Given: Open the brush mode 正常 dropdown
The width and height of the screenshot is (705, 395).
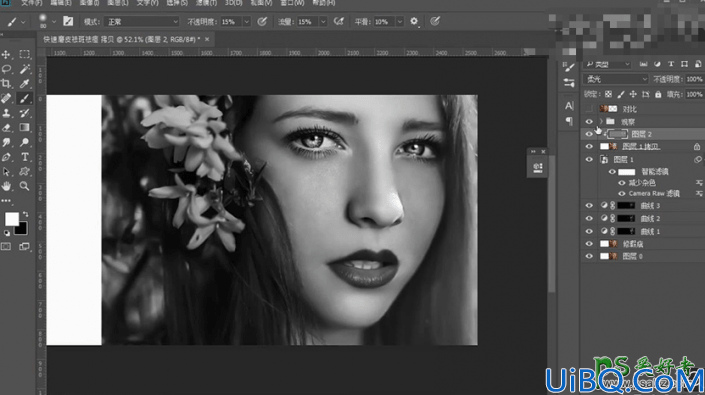Looking at the screenshot, I should [x=142, y=22].
